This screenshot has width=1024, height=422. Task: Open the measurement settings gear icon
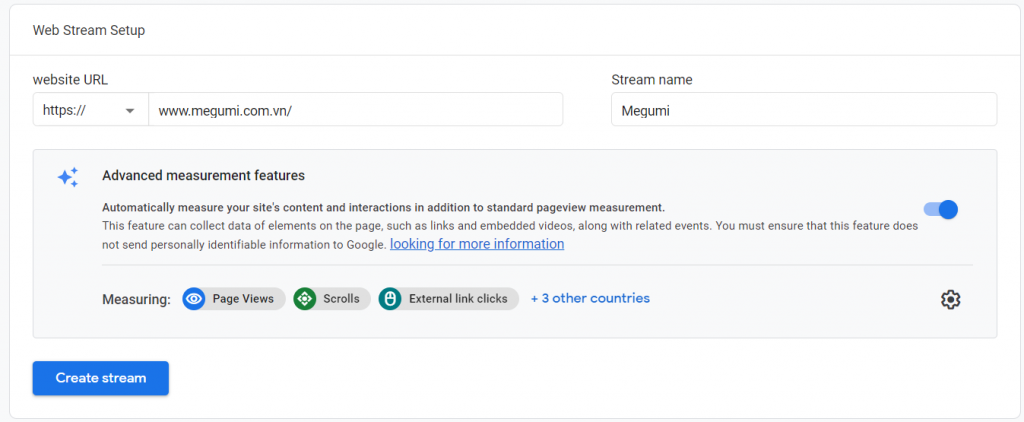(950, 299)
